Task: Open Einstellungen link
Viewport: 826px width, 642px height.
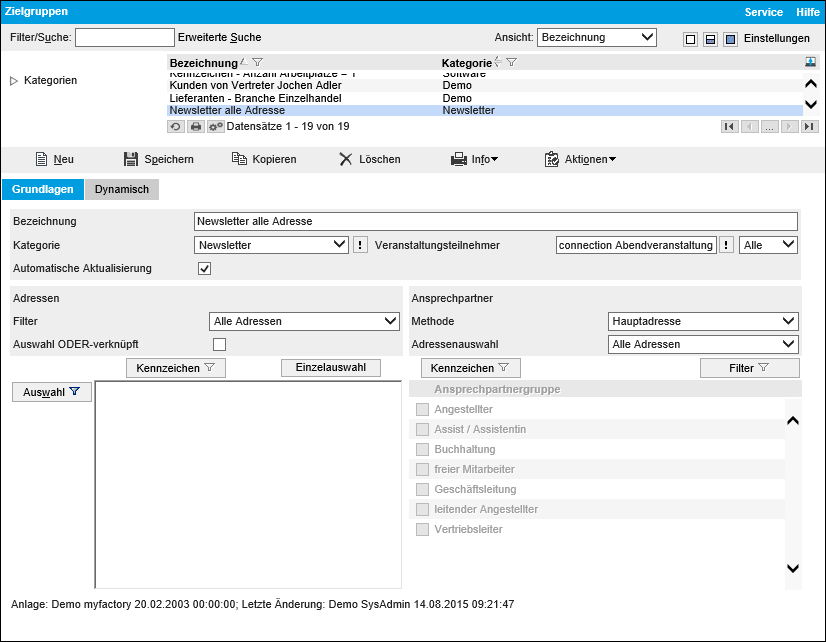Action: 776,38
